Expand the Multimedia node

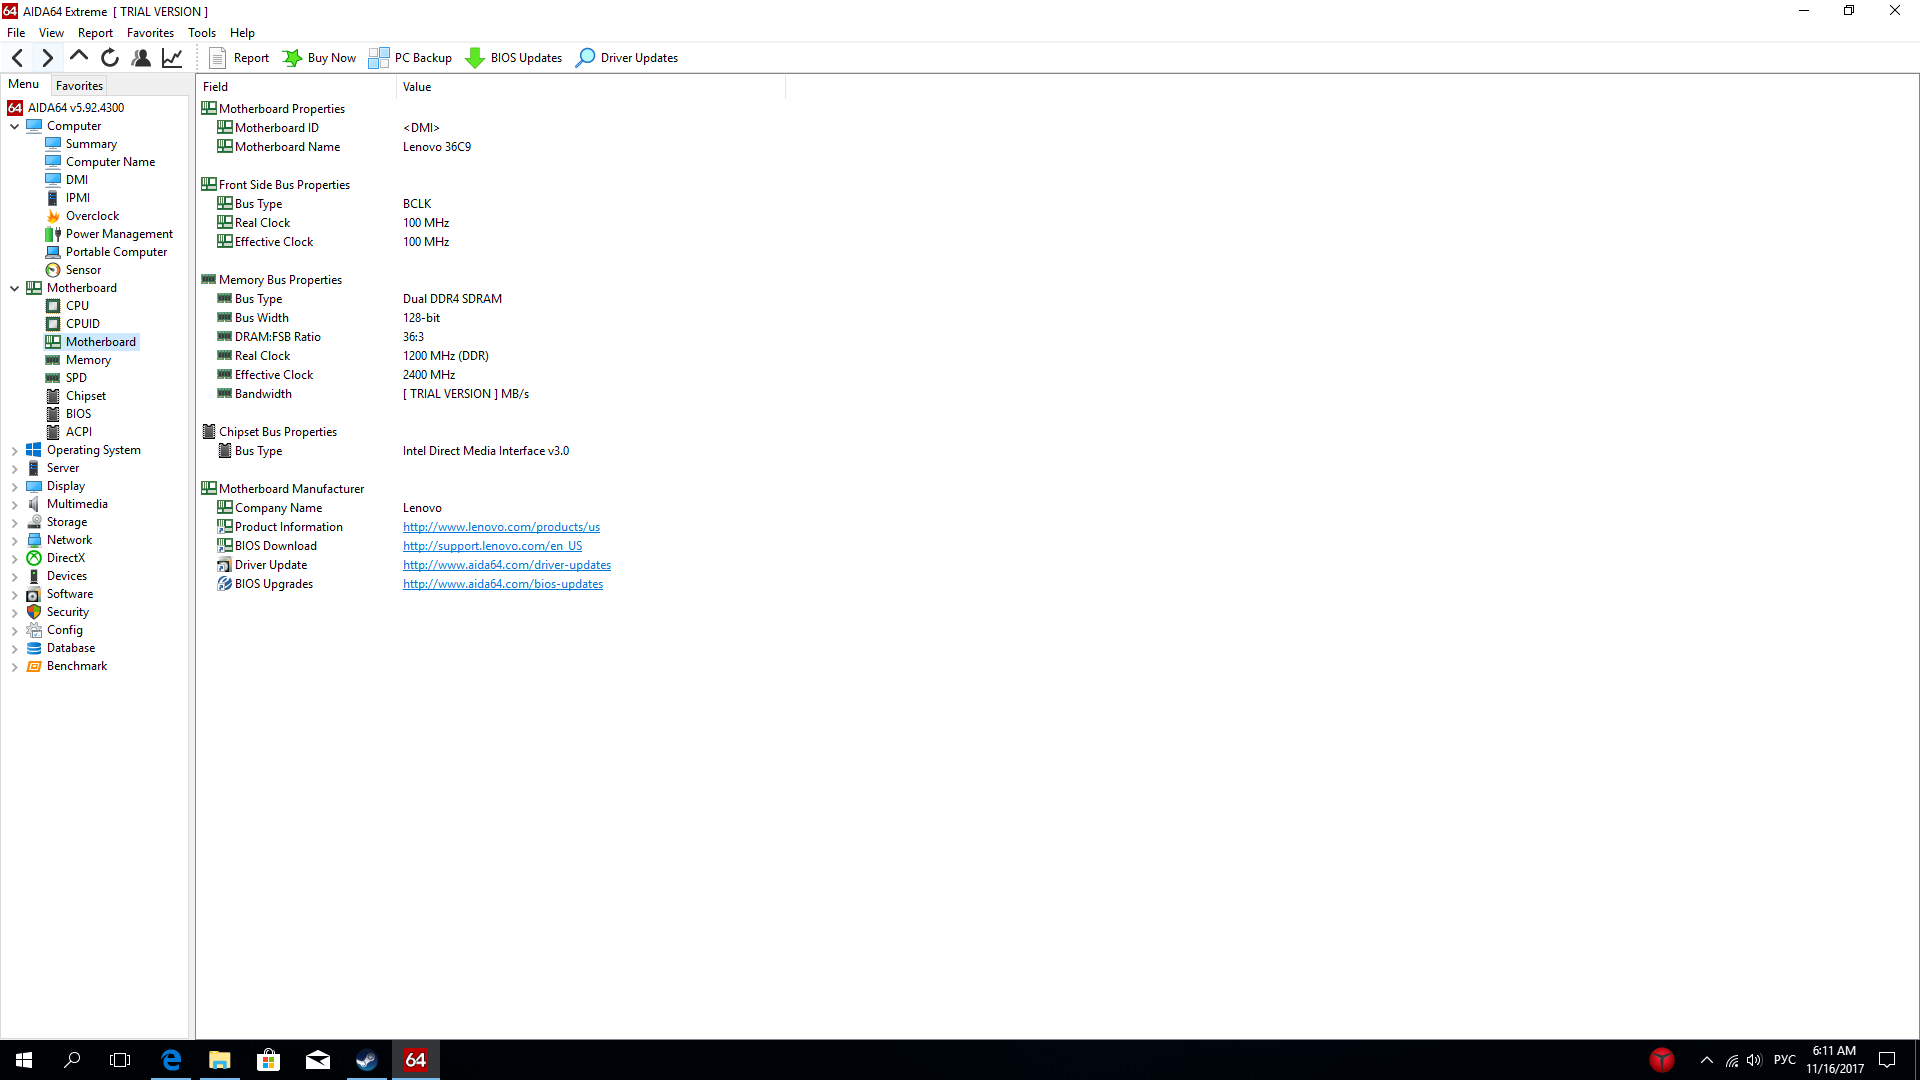point(15,505)
